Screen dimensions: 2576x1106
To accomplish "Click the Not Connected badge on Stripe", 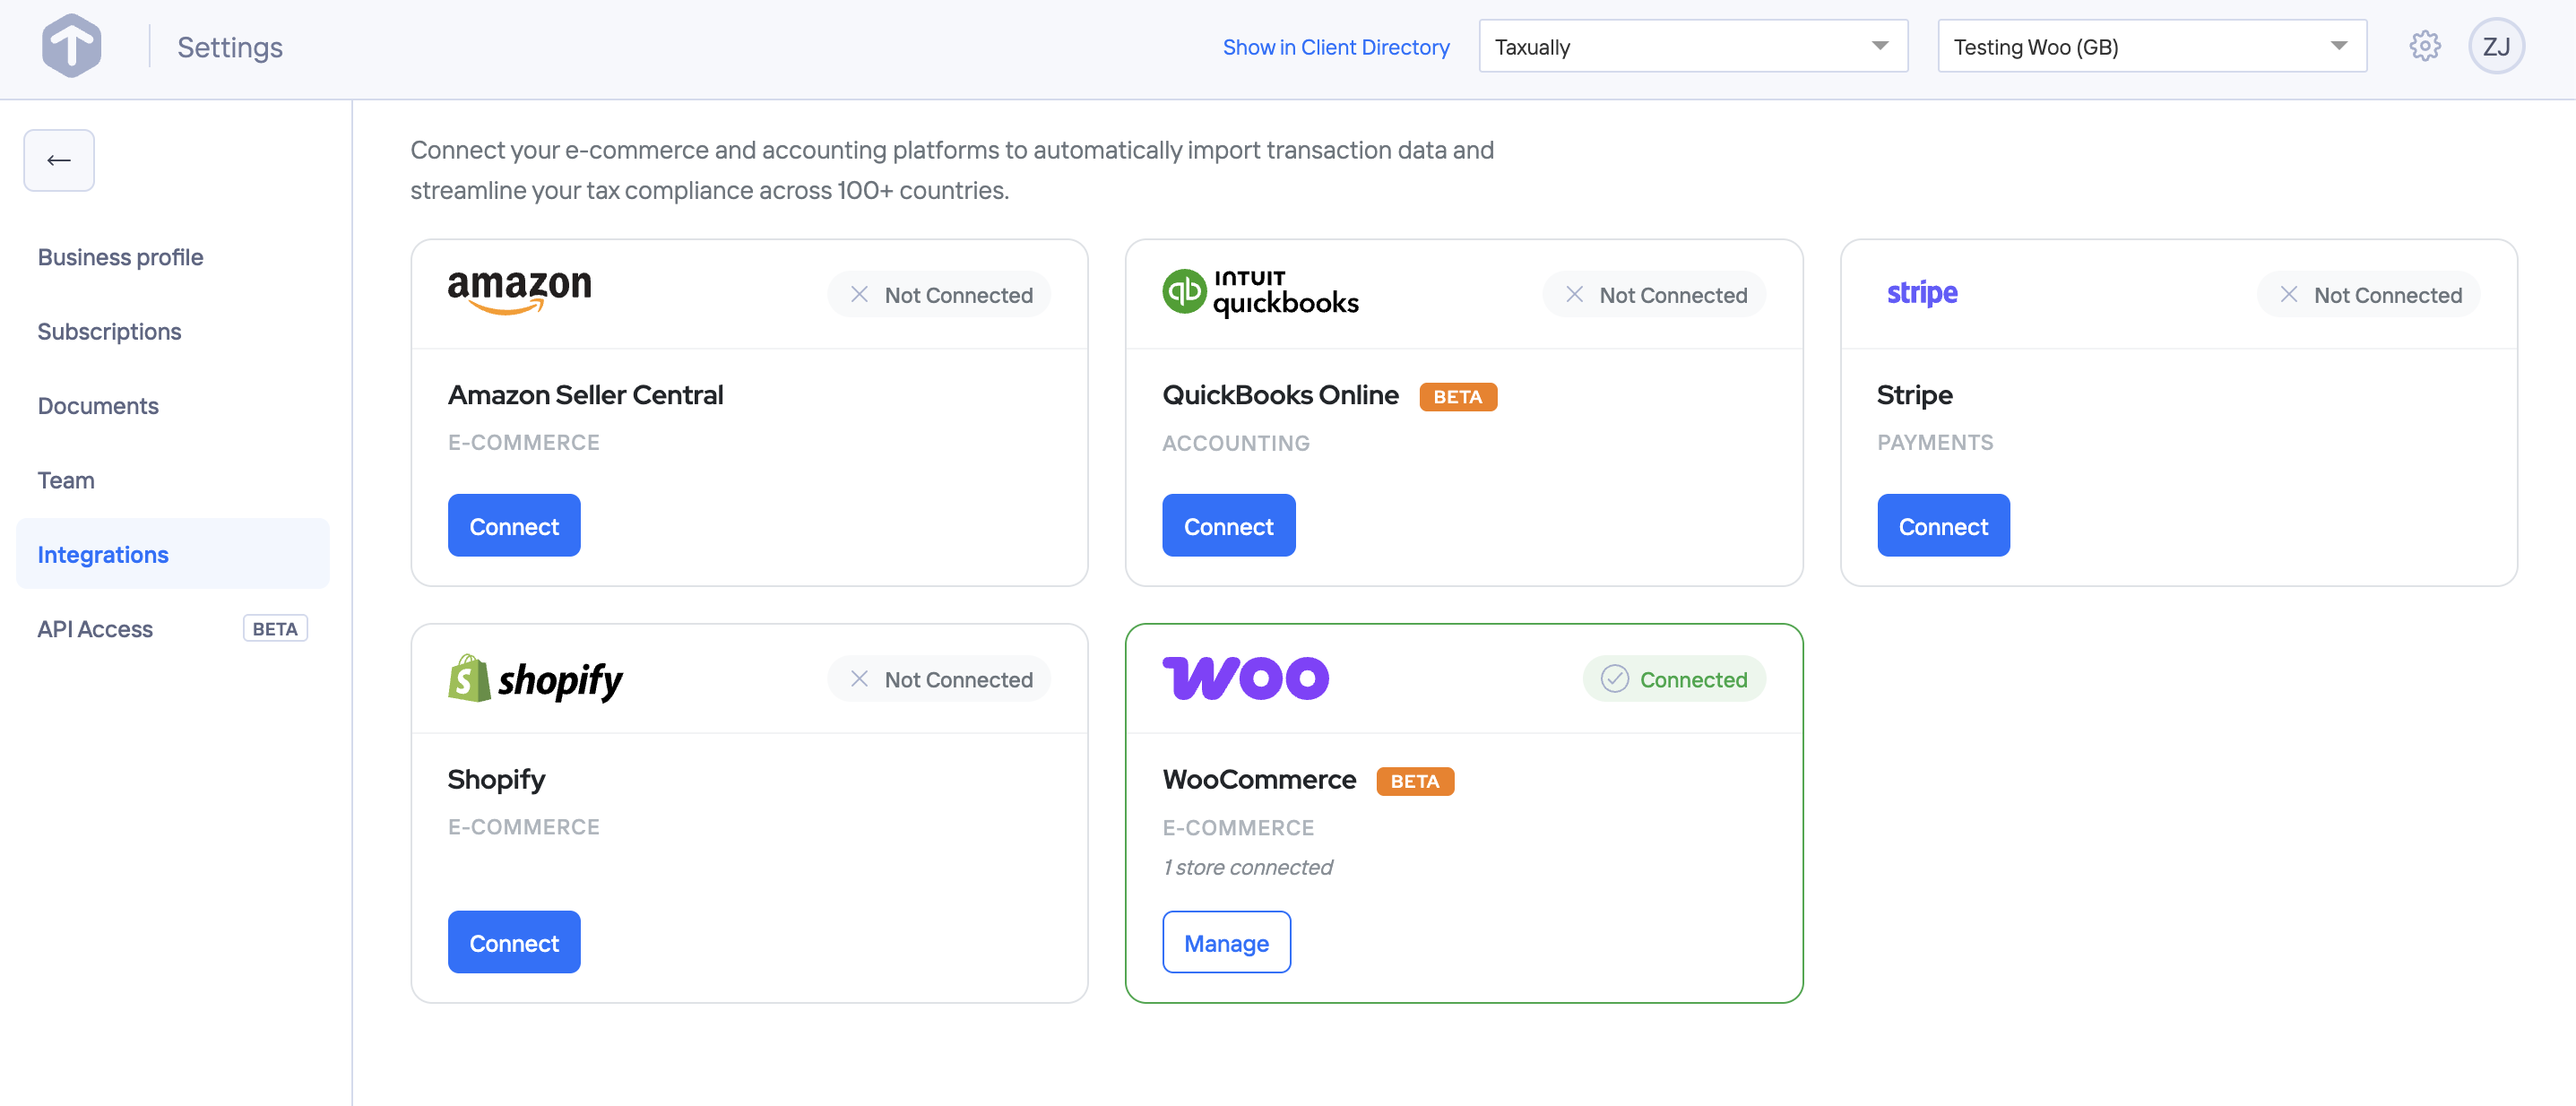I will [2368, 294].
